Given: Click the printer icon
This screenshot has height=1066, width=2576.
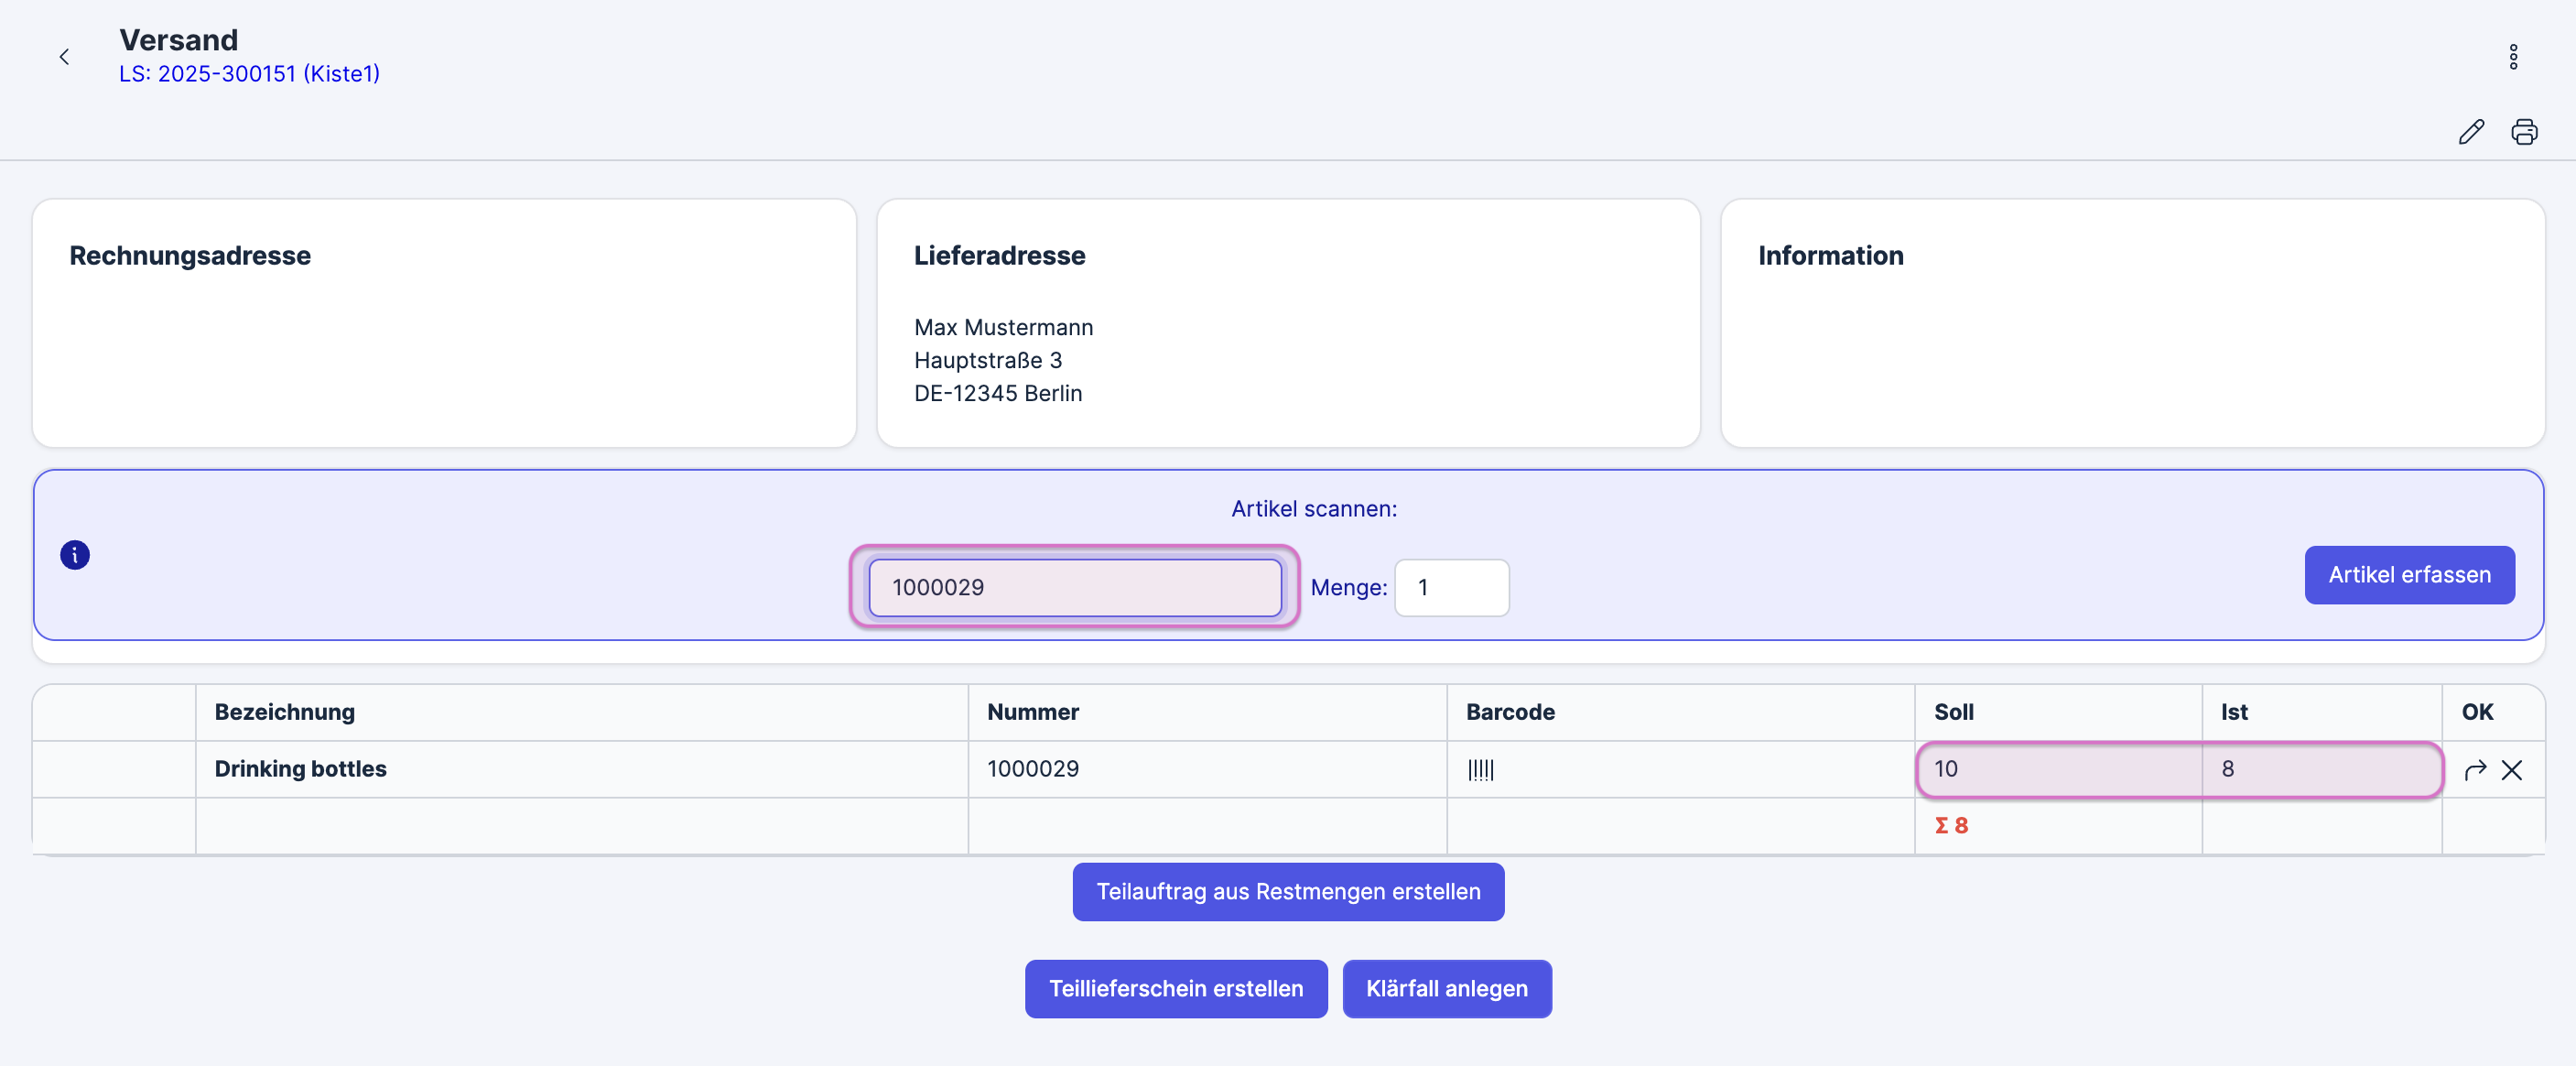Looking at the screenshot, I should click(2523, 132).
